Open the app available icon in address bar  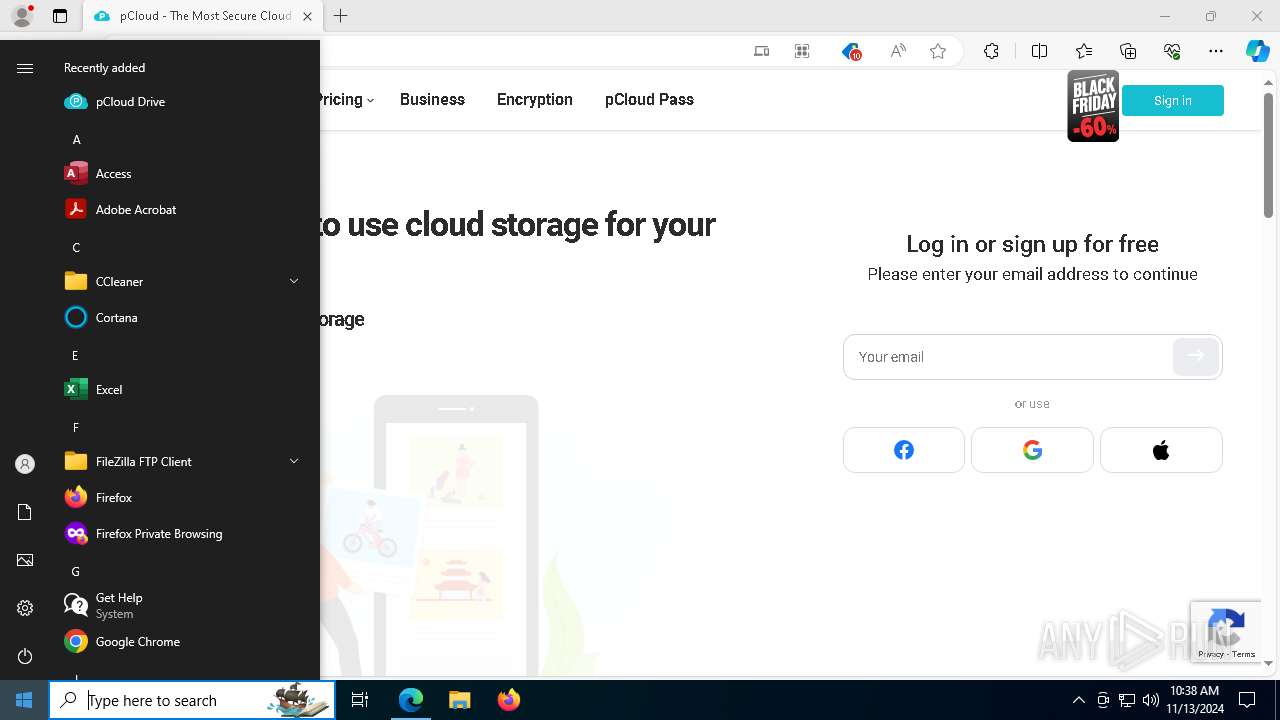click(802, 51)
